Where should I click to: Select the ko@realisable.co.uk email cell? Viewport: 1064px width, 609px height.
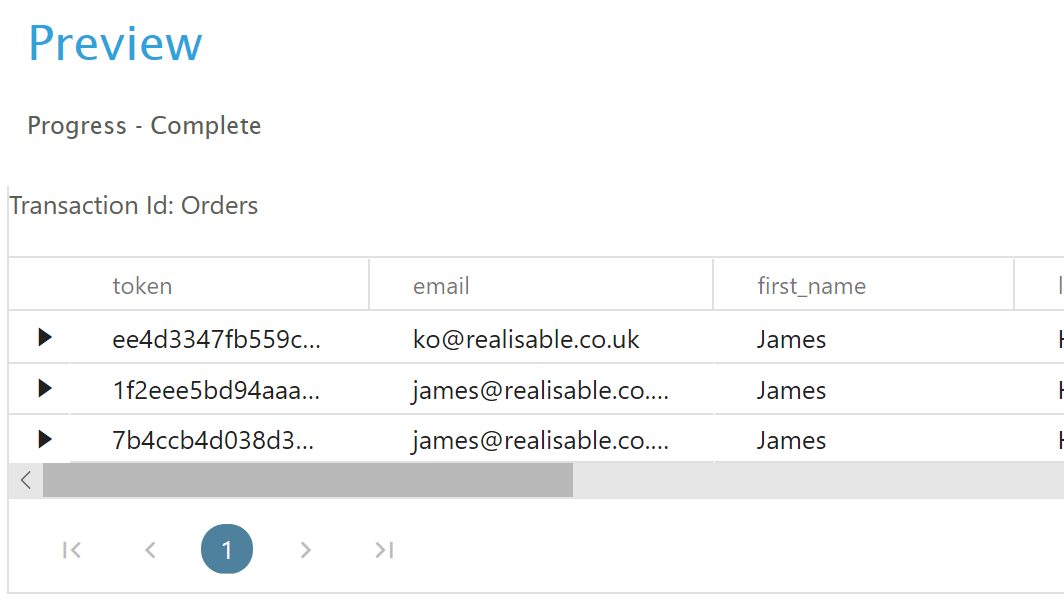pyautogui.click(x=526, y=339)
